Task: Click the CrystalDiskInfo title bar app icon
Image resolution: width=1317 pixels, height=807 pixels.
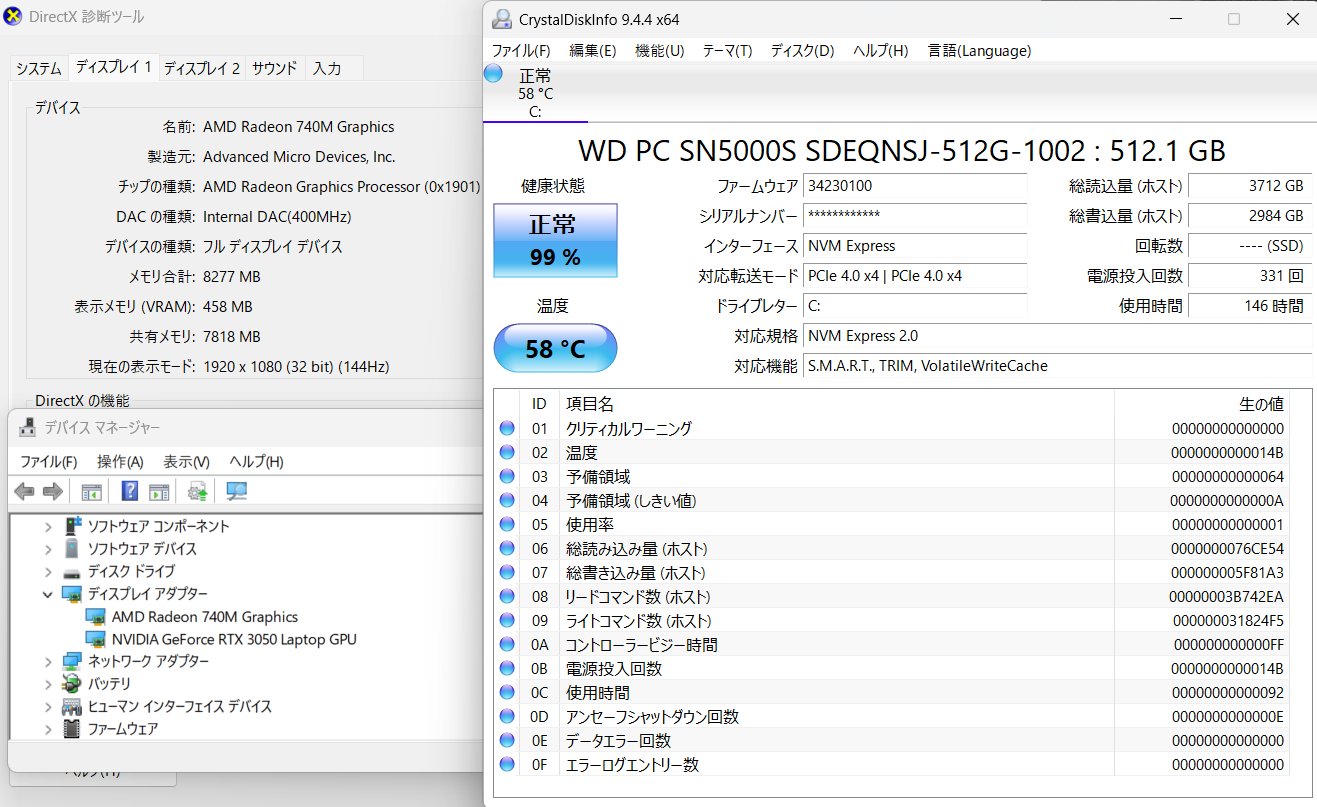Action: coord(502,20)
